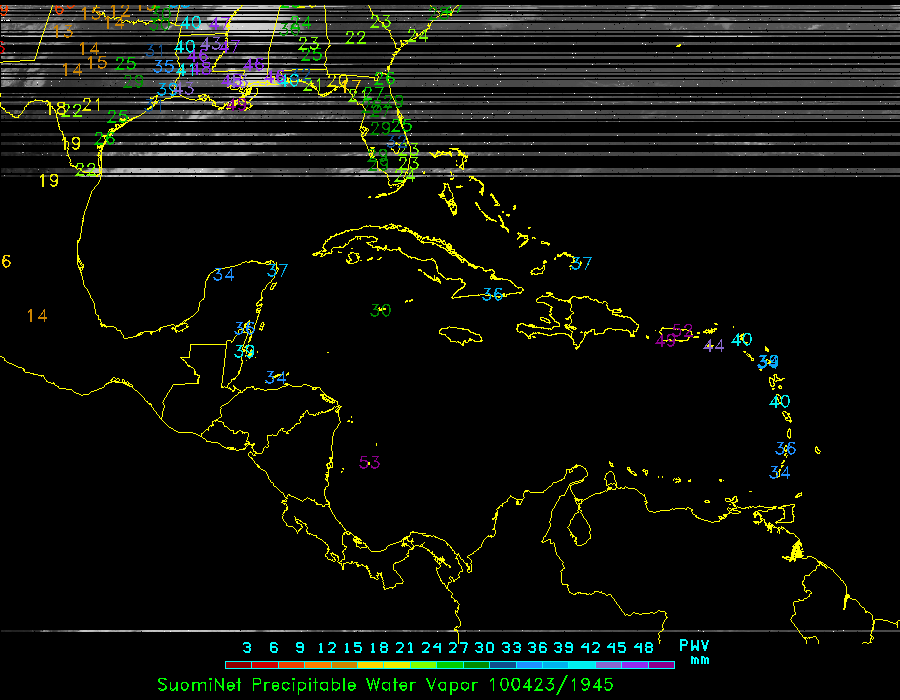Click the blue 37 reading near Turks and Caicos
Image resolution: width=900 pixels, height=700 pixels.
coord(581,264)
